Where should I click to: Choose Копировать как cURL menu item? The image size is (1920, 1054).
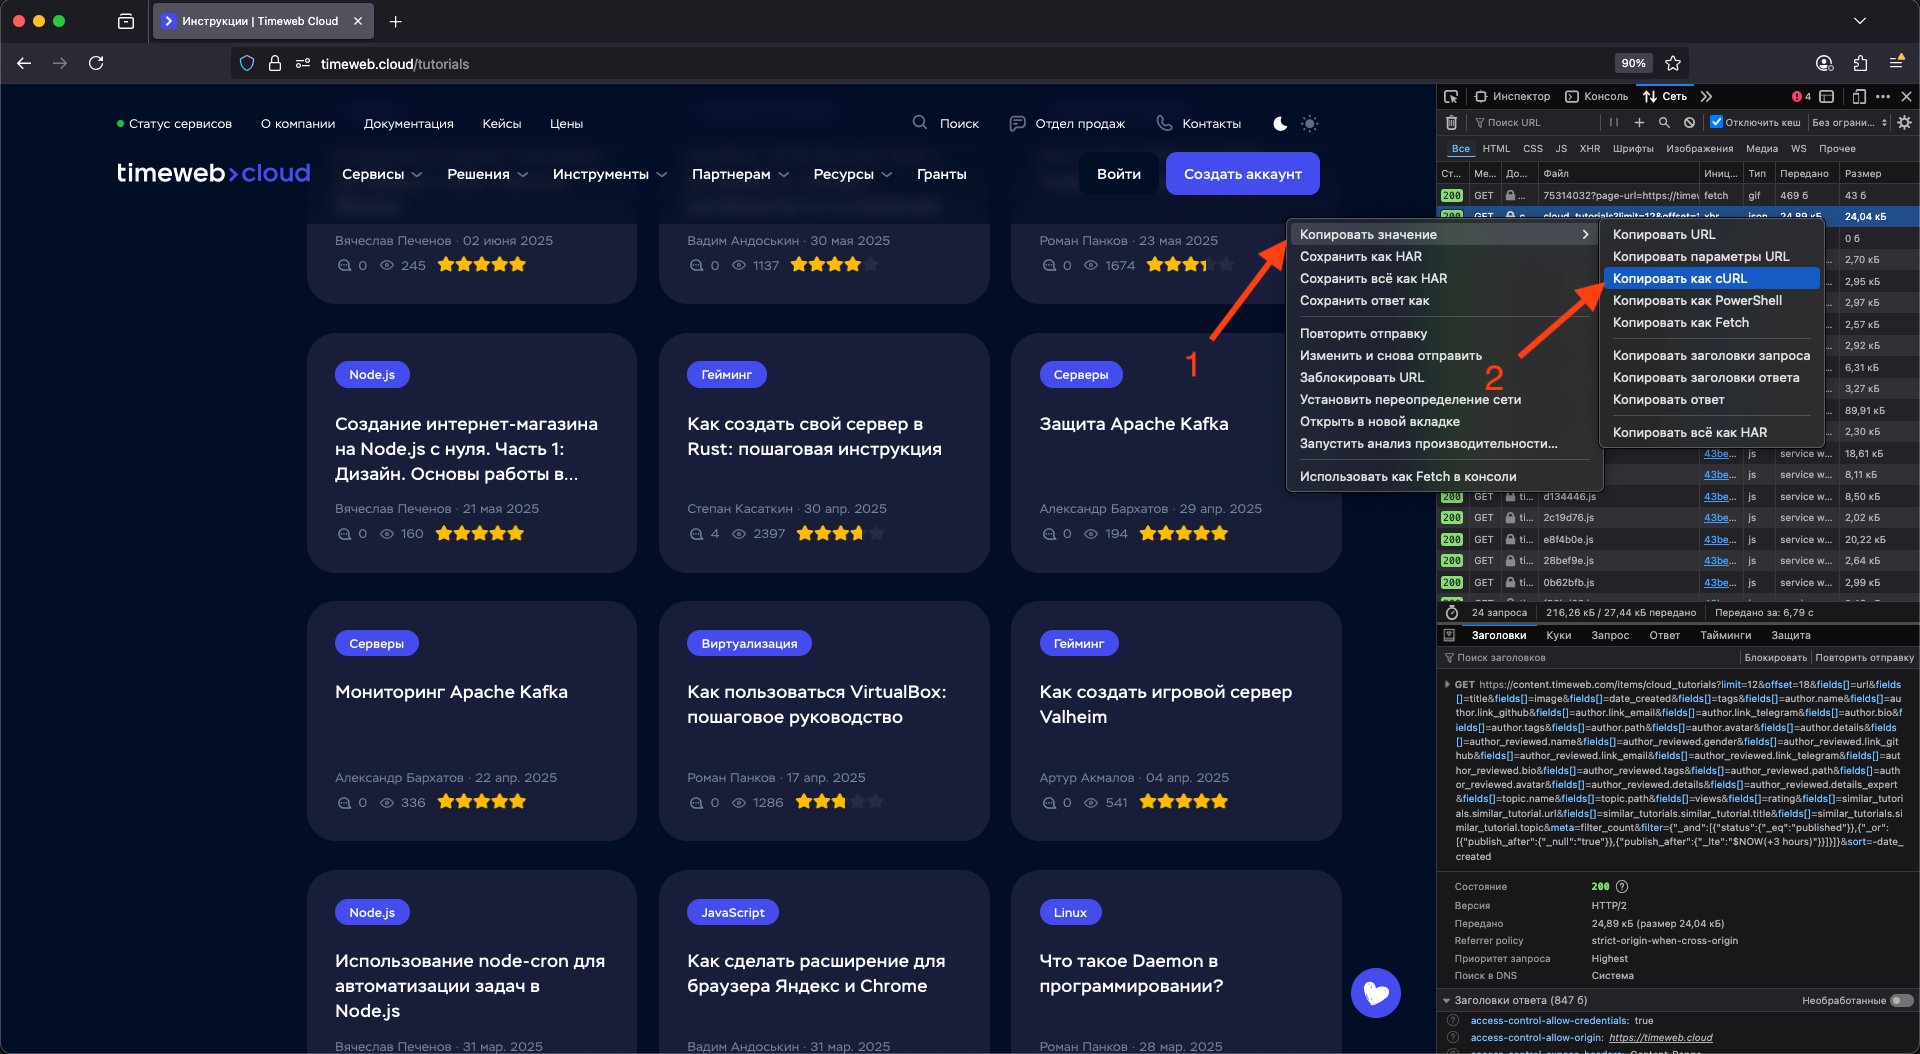pyautogui.click(x=1711, y=278)
